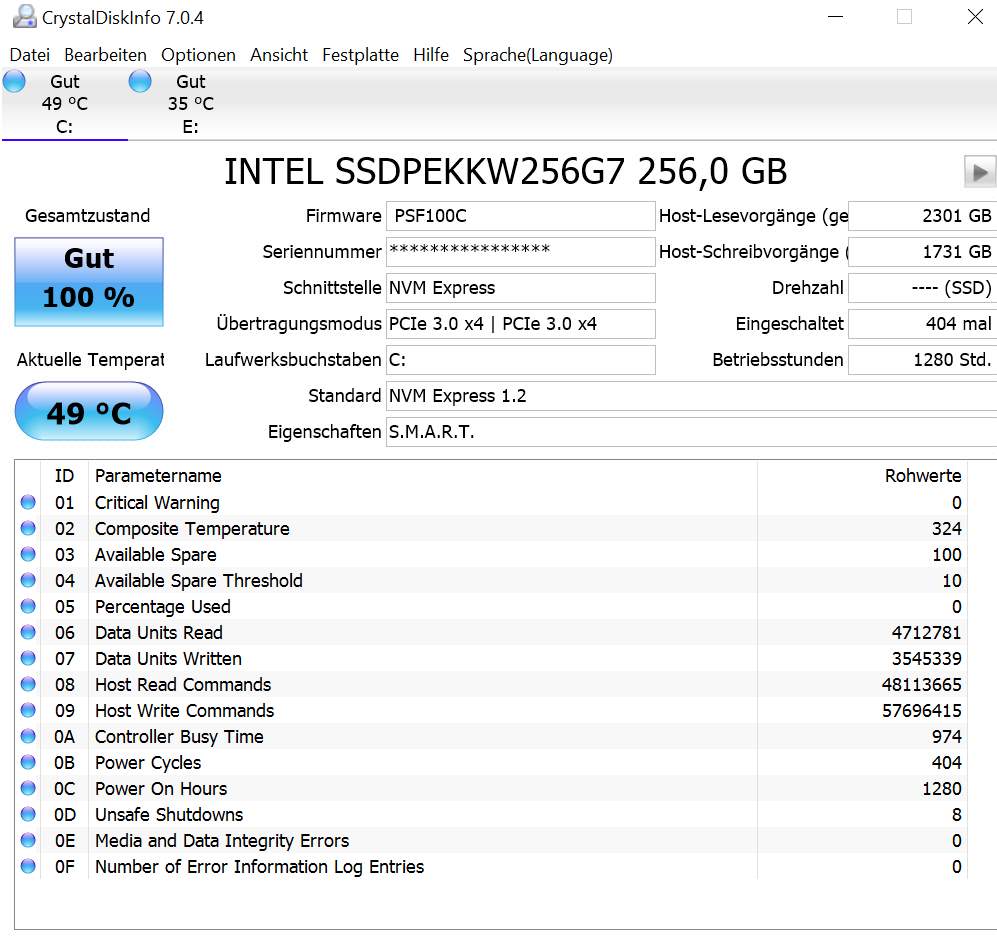Click the Schnittstelle field NVM Express
Viewport: 997px width, 936px height.
(x=520, y=288)
